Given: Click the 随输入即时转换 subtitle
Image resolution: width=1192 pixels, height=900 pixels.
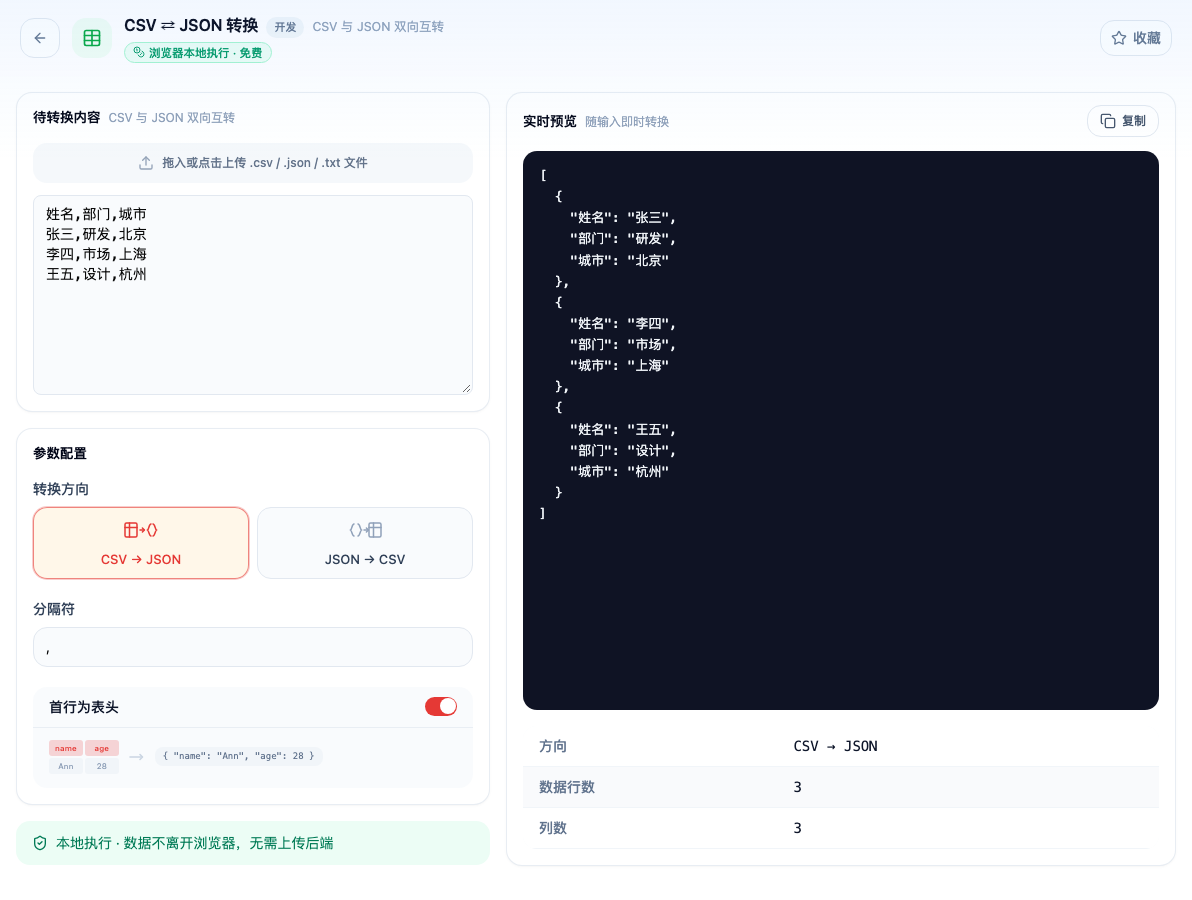Looking at the screenshot, I should 626,122.
